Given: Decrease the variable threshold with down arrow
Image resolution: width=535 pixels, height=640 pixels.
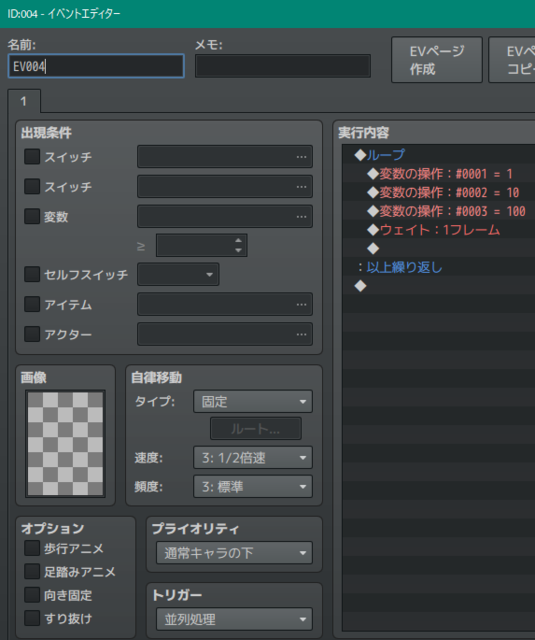Looking at the screenshot, I should click(238, 250).
